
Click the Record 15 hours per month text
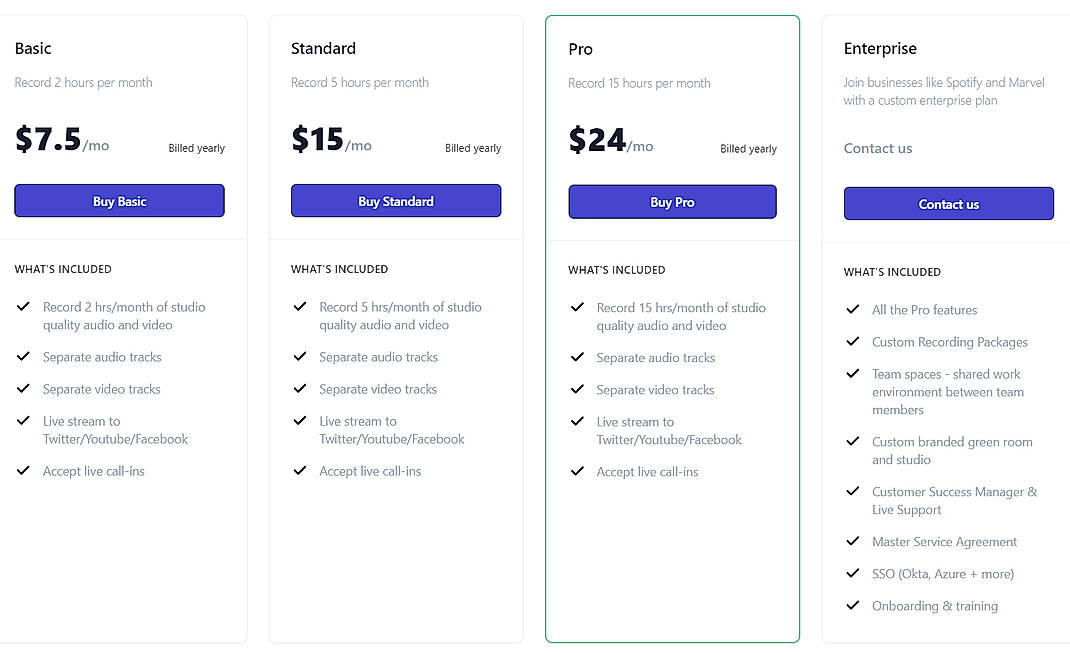click(x=638, y=84)
